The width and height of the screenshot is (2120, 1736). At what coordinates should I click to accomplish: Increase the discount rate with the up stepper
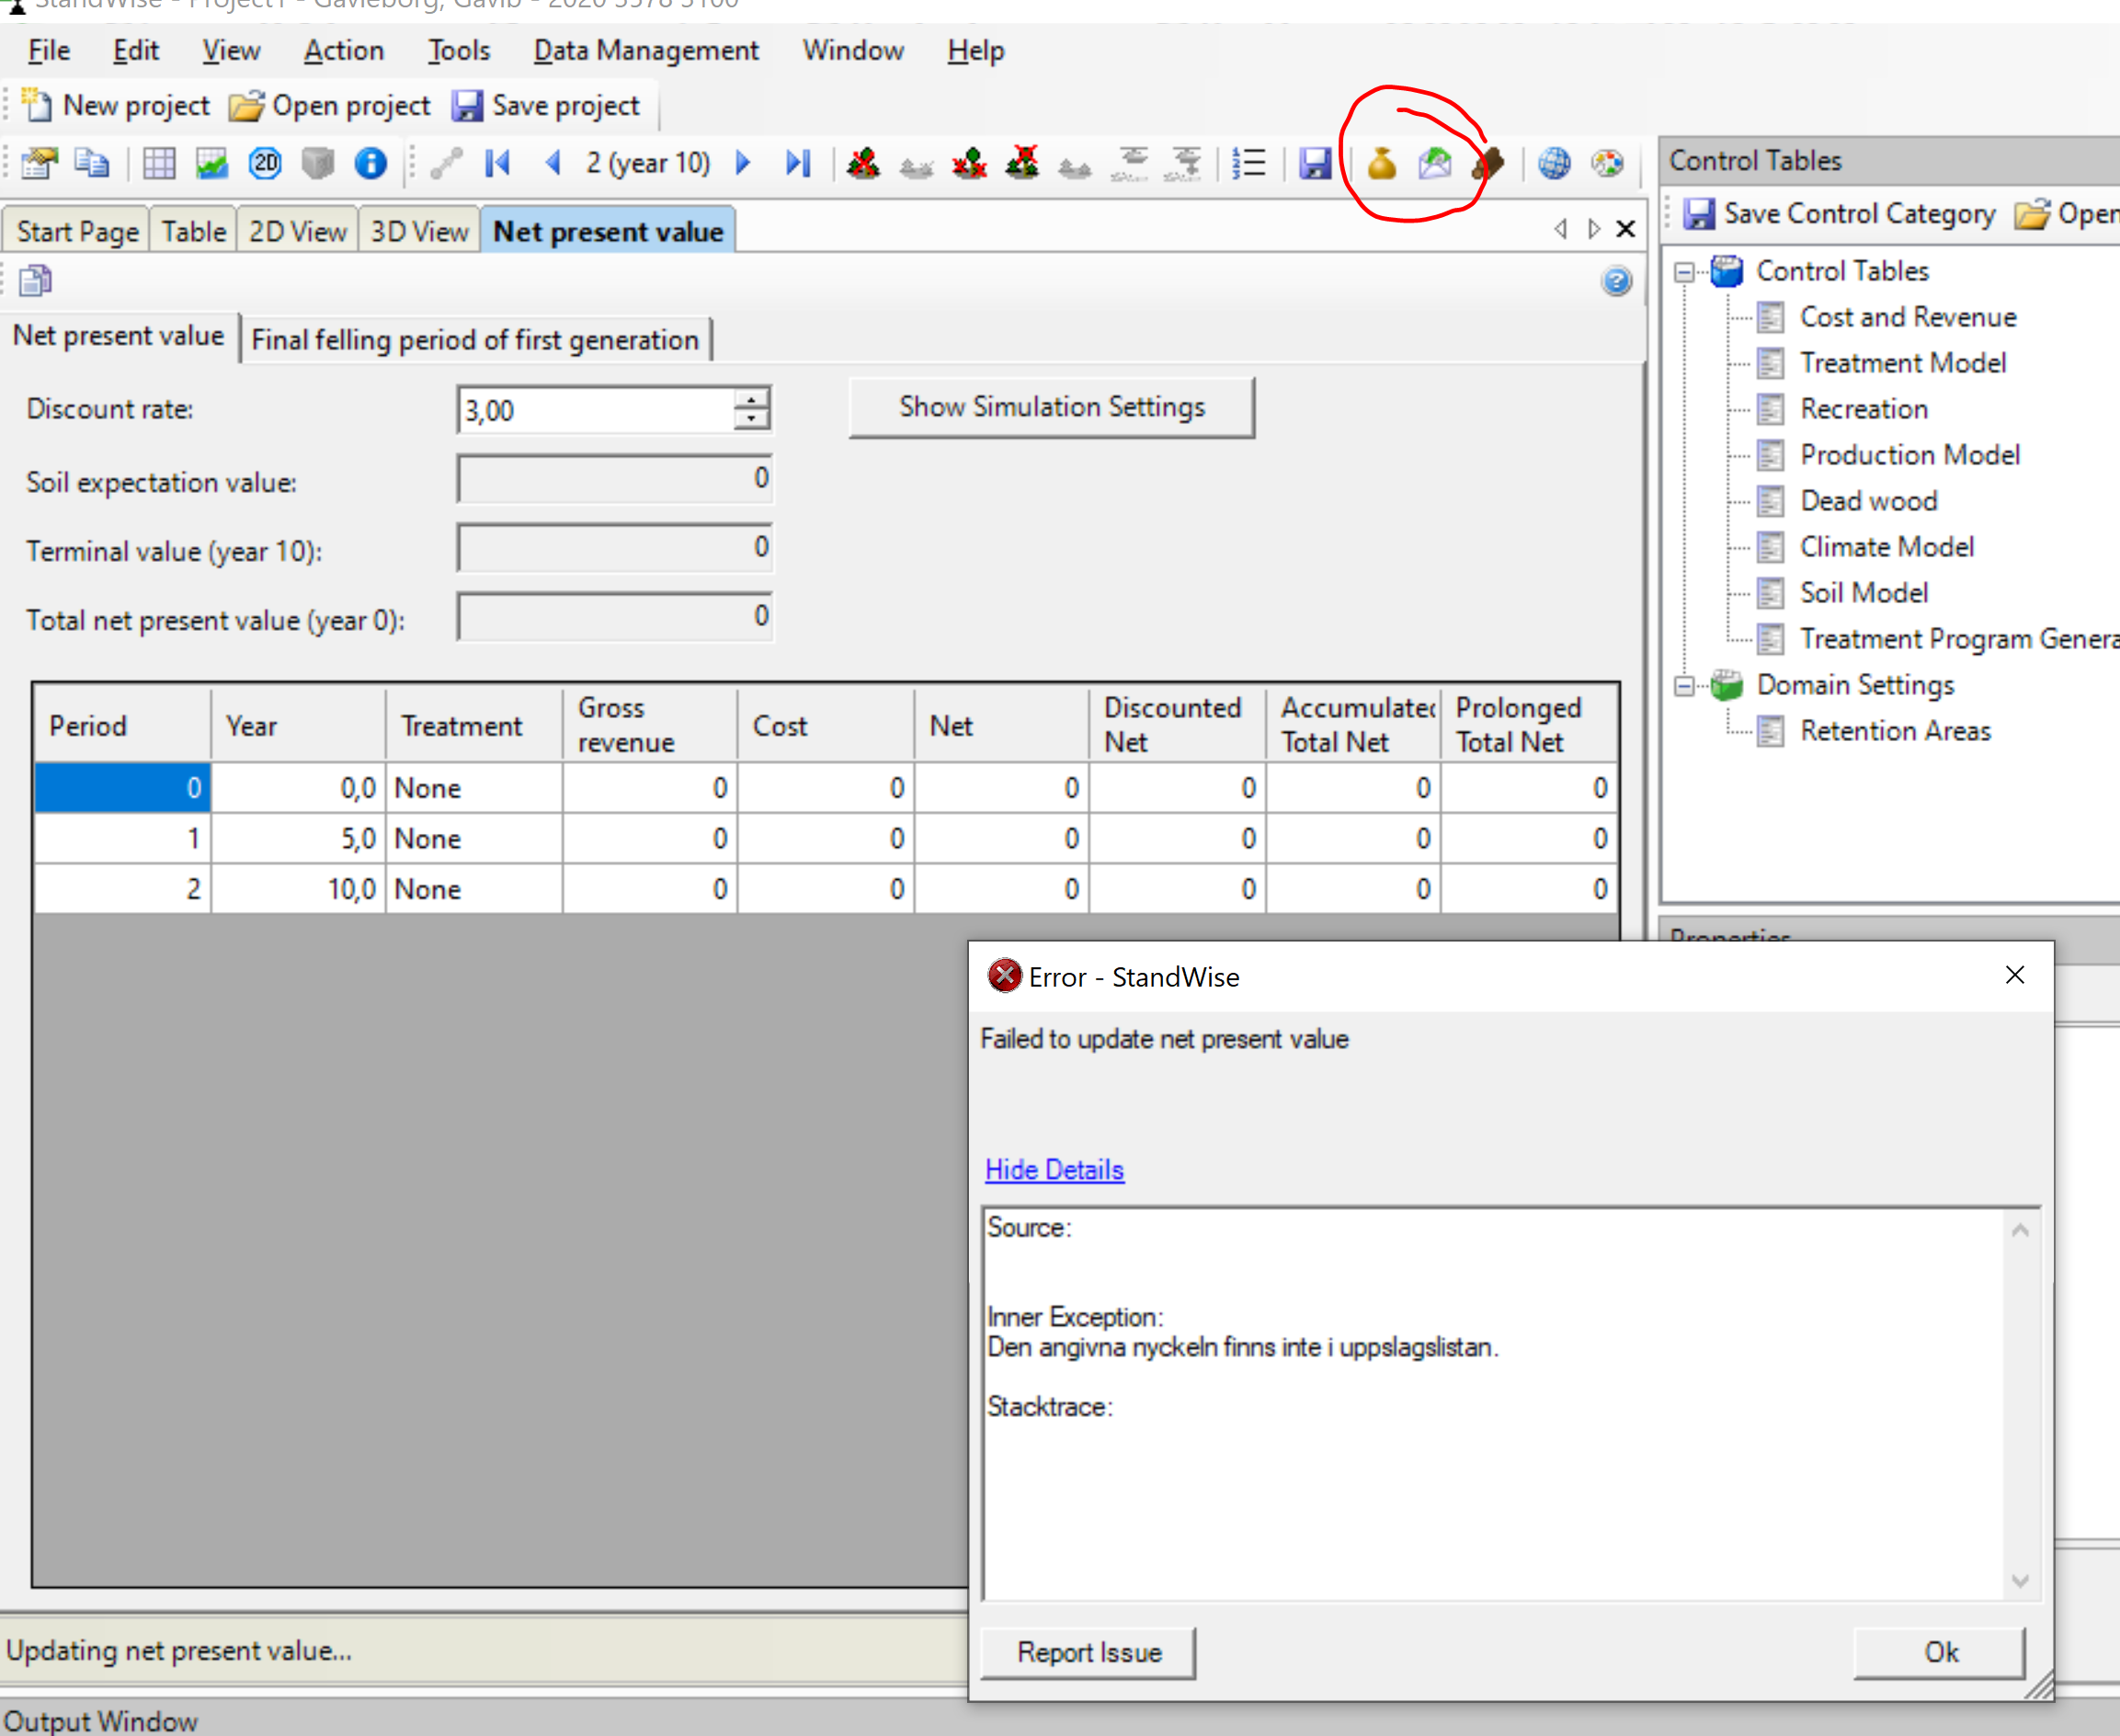[751, 399]
